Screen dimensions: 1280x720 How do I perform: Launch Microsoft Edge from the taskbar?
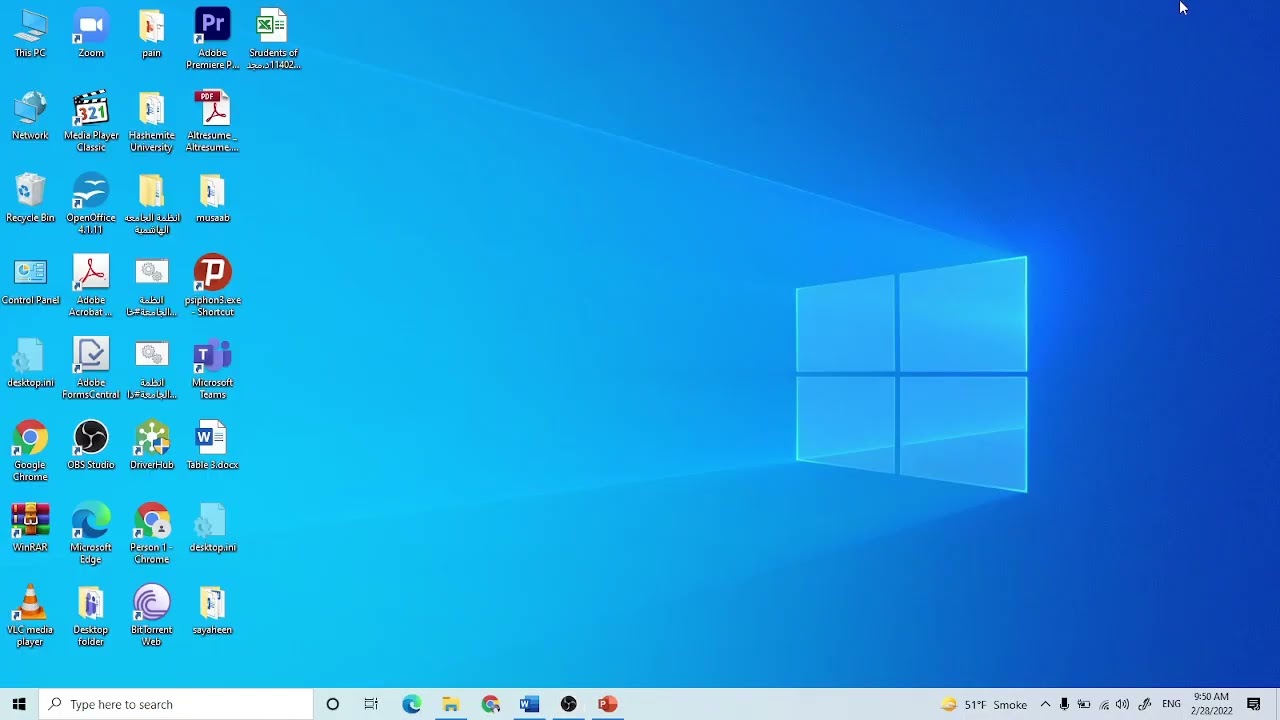point(412,704)
